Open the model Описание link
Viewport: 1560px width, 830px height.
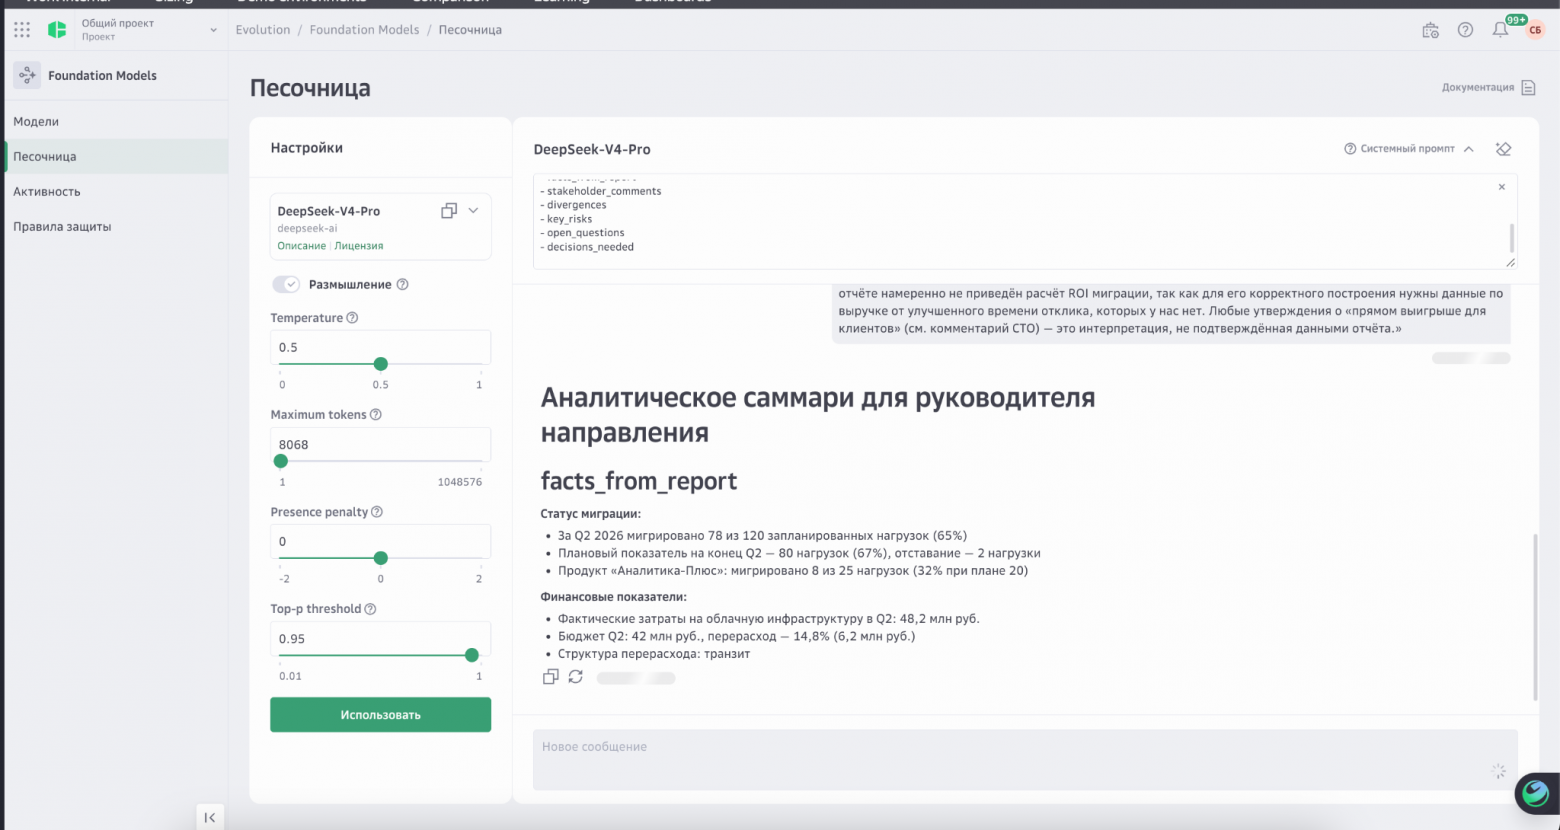point(301,246)
